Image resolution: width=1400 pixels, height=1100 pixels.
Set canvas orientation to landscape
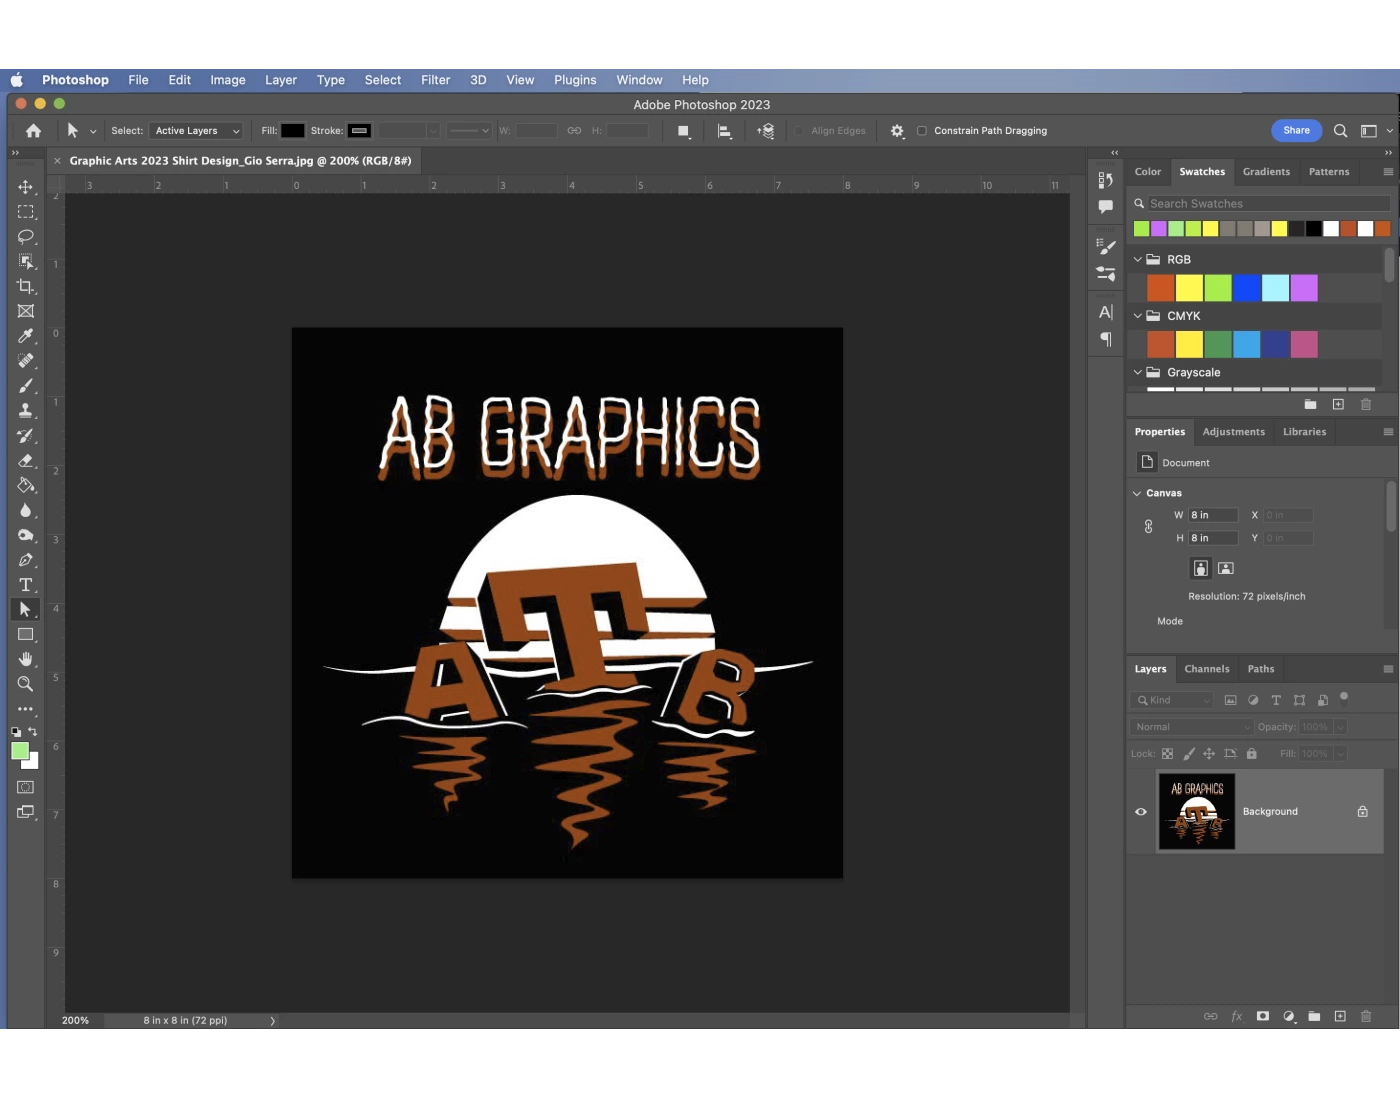(x=1226, y=568)
